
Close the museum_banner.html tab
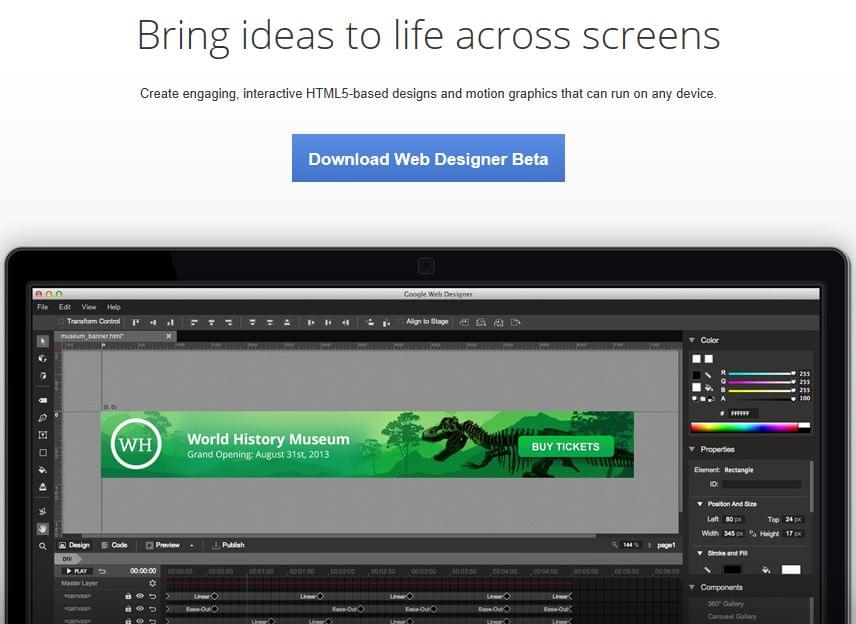(169, 336)
